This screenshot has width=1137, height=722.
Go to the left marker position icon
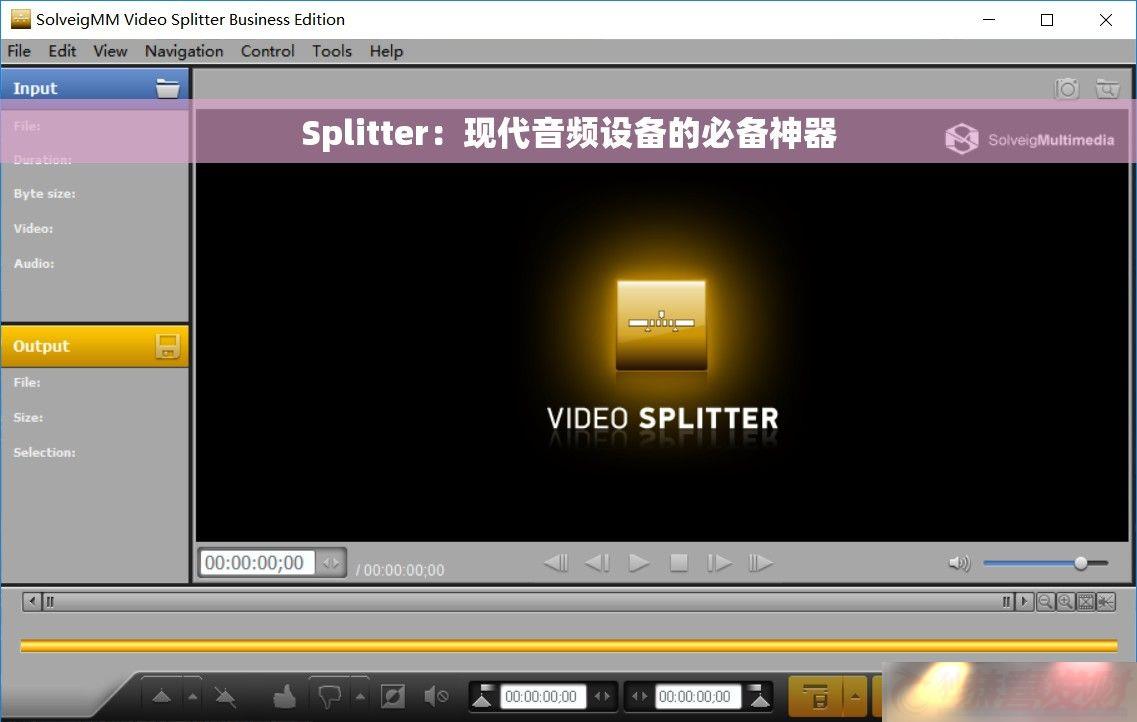pos(483,697)
